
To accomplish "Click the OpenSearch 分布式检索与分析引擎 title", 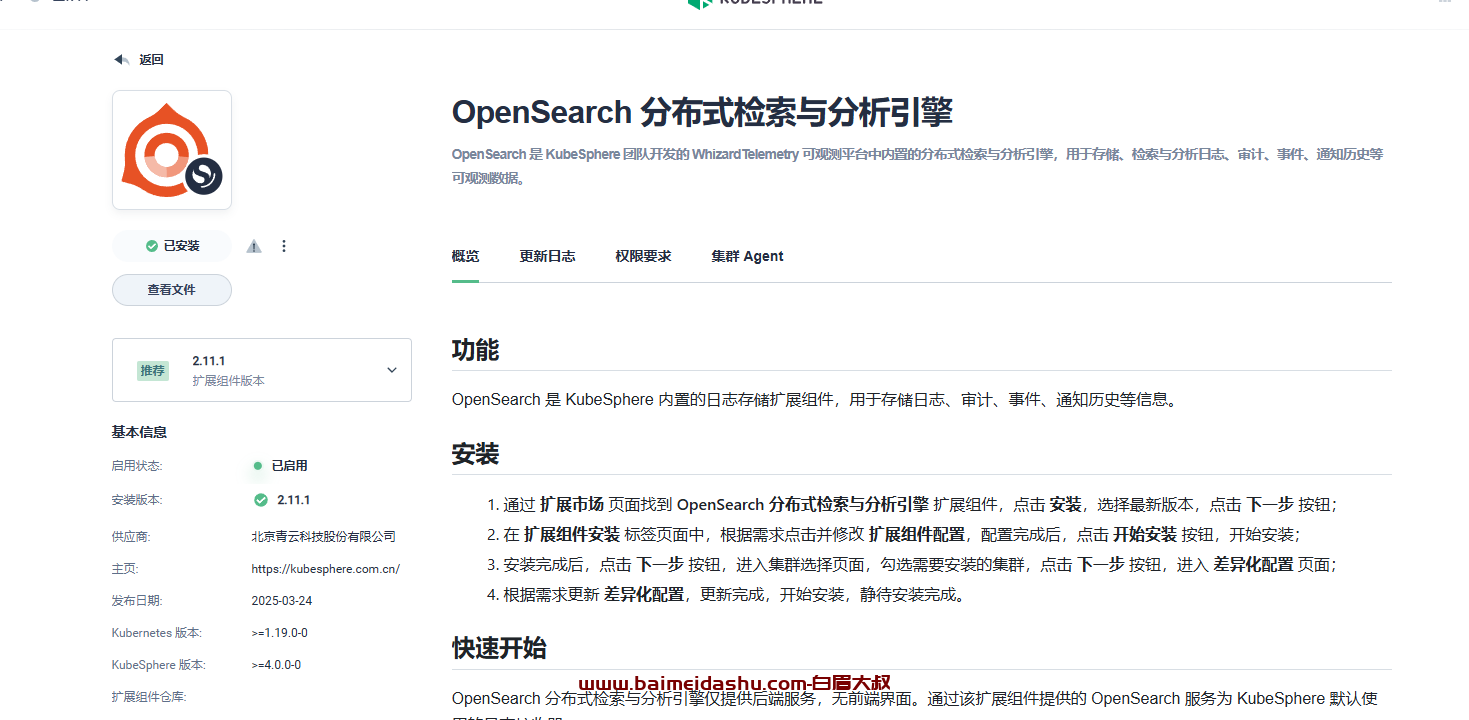I will (702, 112).
